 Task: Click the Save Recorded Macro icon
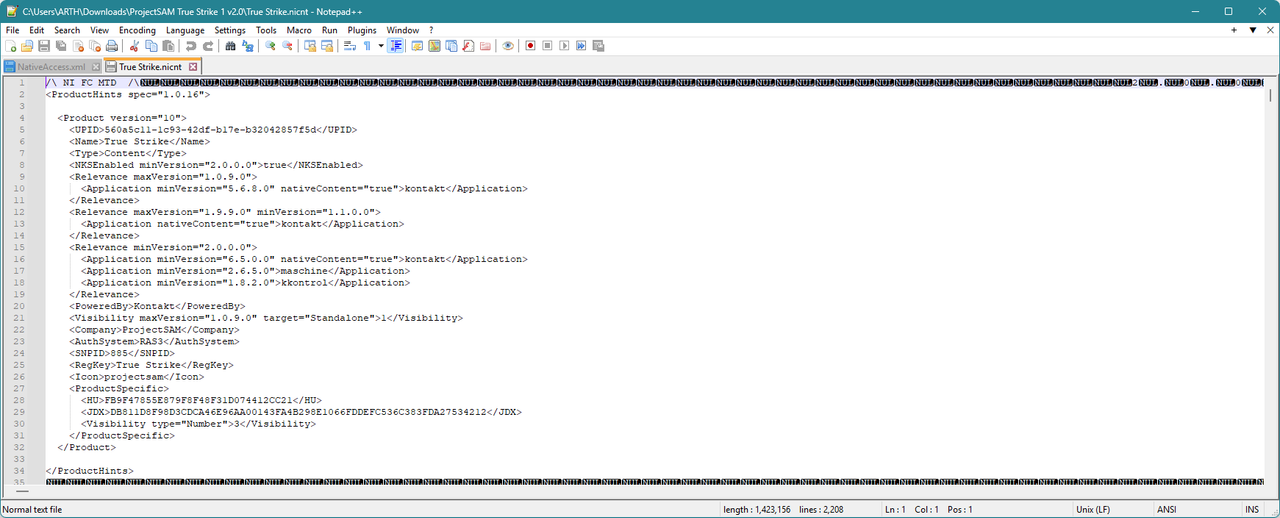point(598,46)
